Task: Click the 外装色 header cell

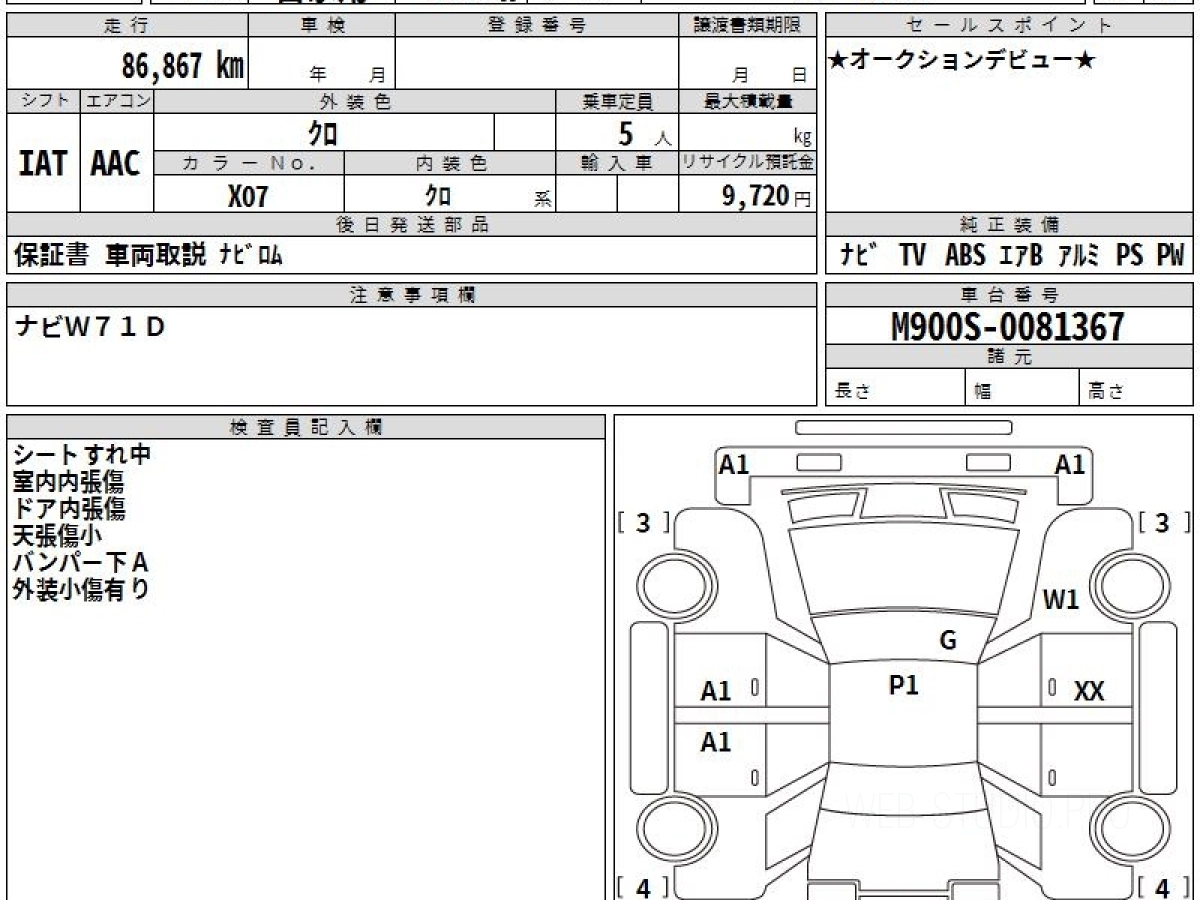Action: pyautogui.click(x=355, y=101)
